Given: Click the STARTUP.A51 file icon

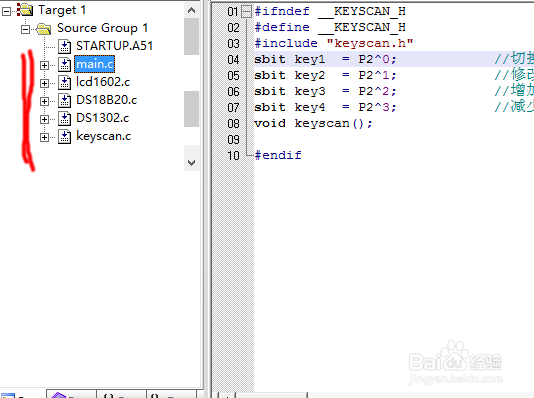Looking at the screenshot, I should click(64, 47).
